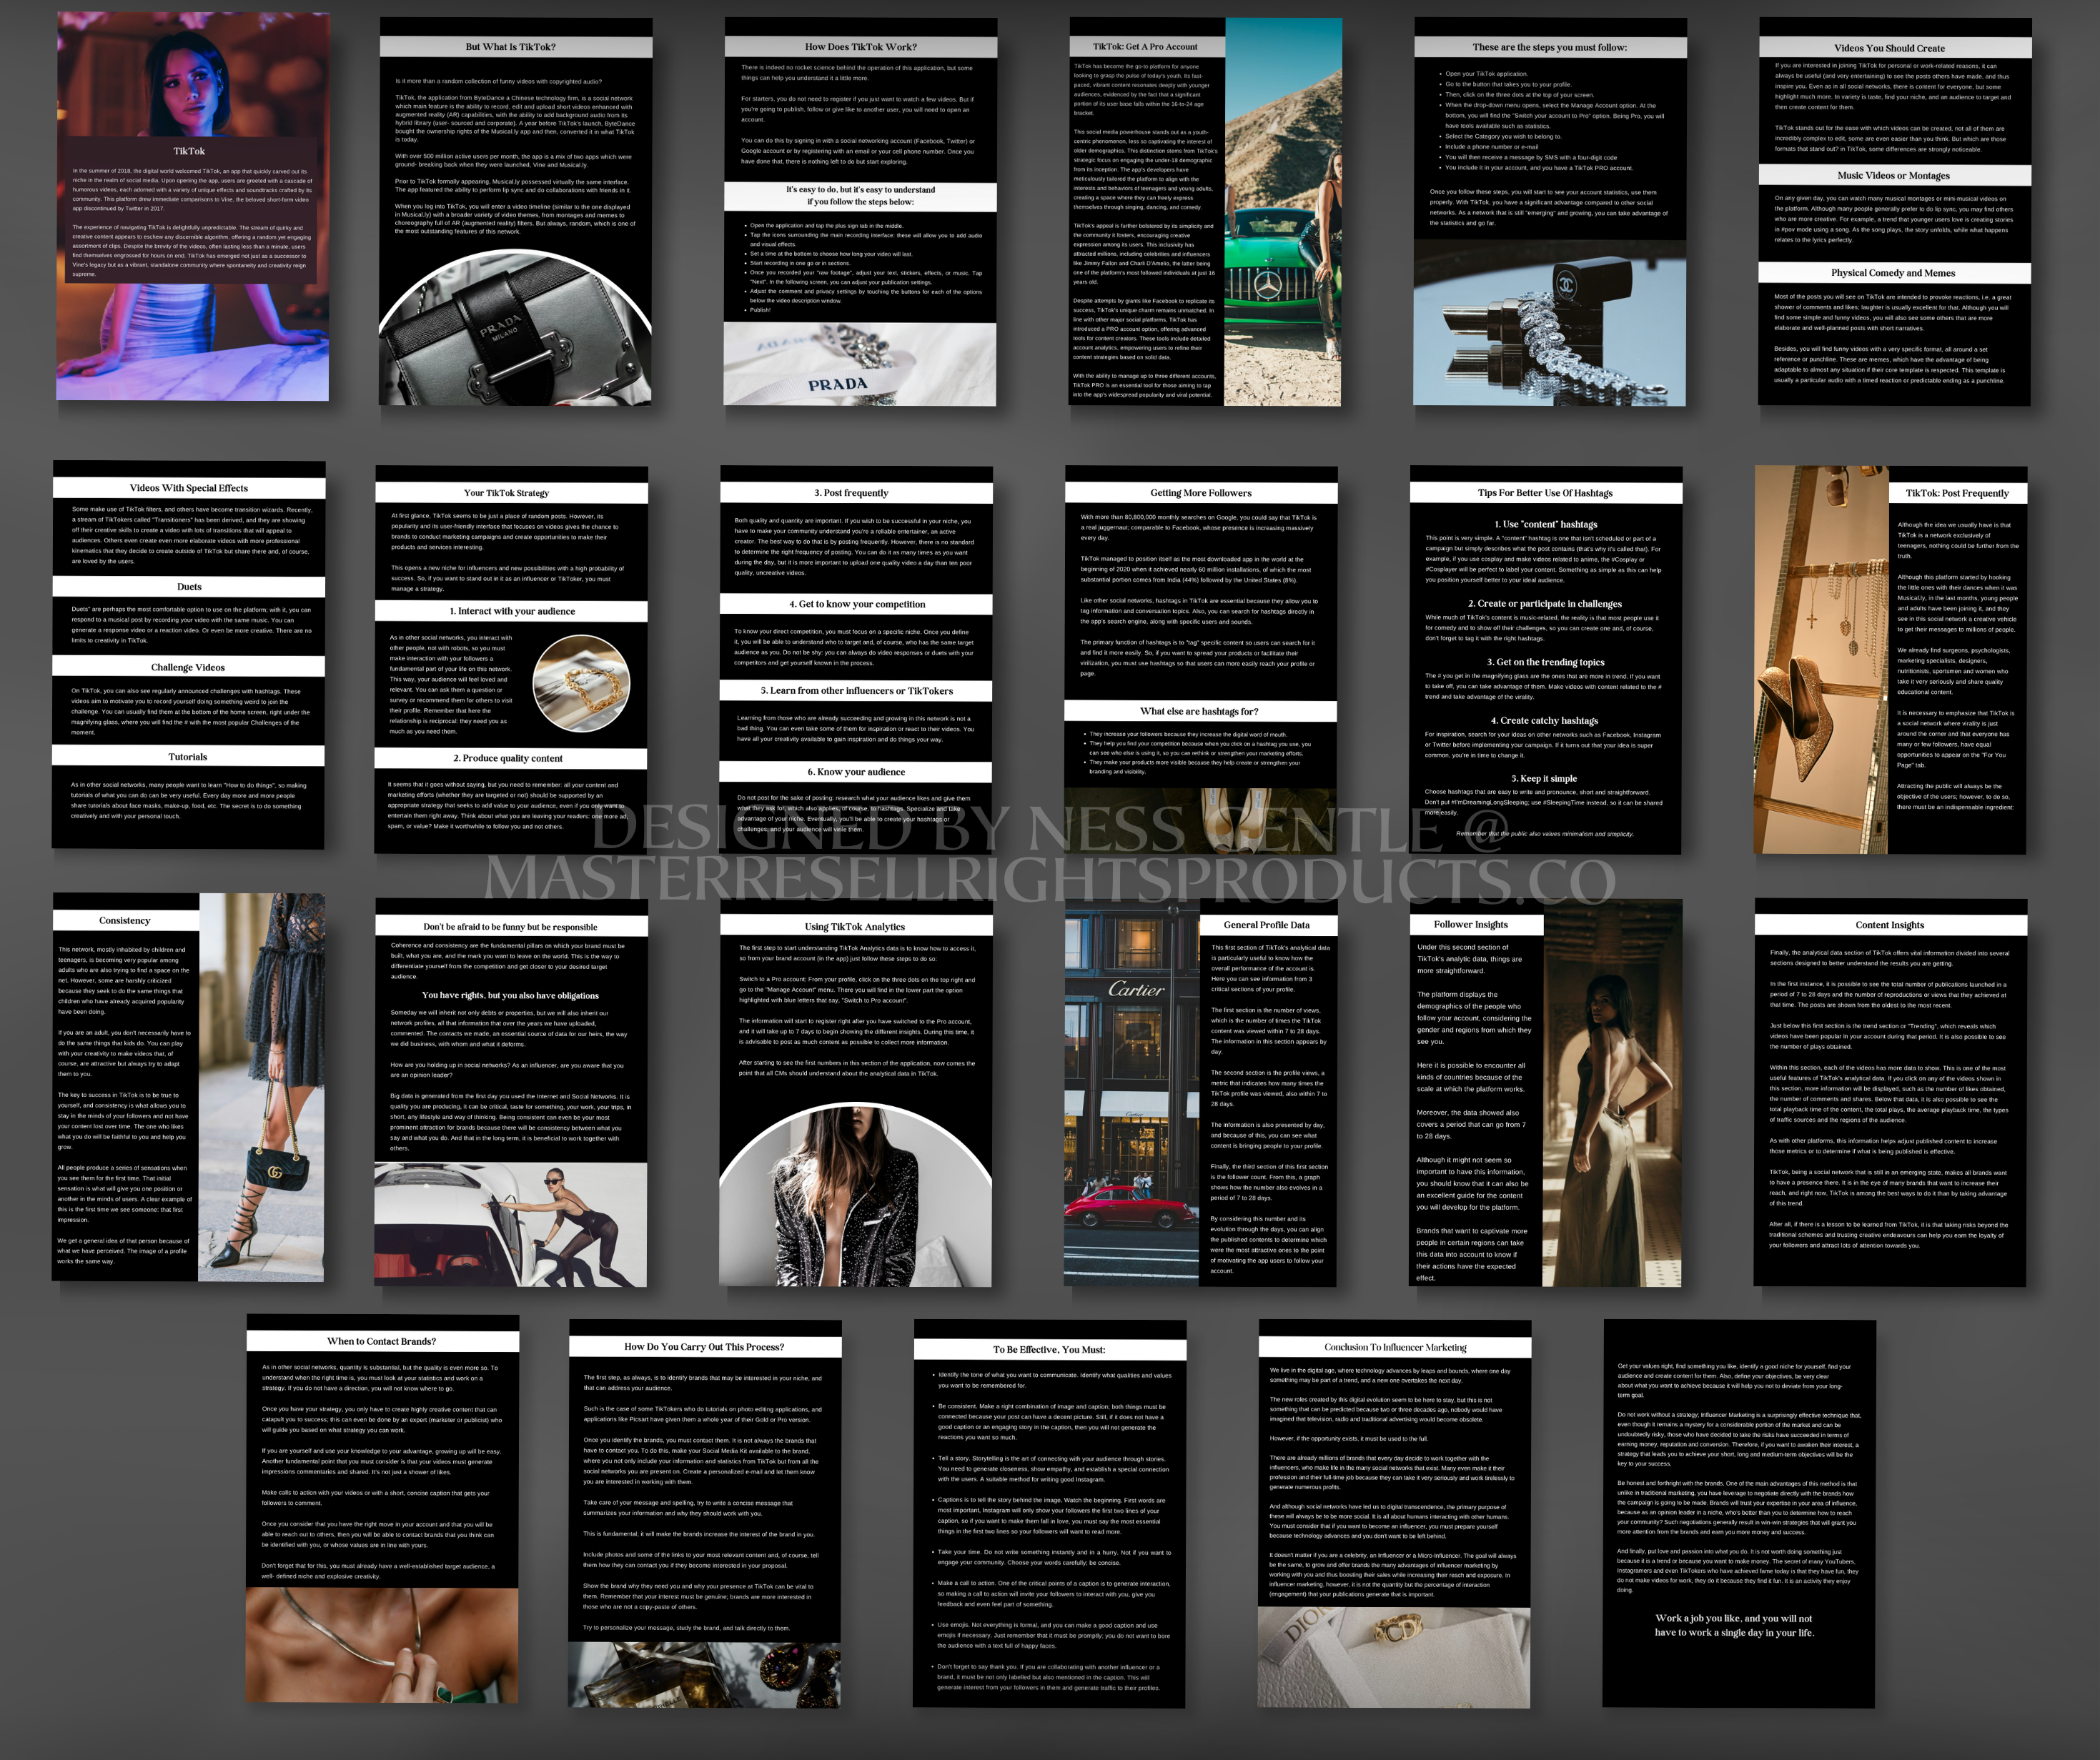Select the 'Using TikTok Analytics' page
This screenshot has height=1760, width=2100.
tap(855, 1093)
